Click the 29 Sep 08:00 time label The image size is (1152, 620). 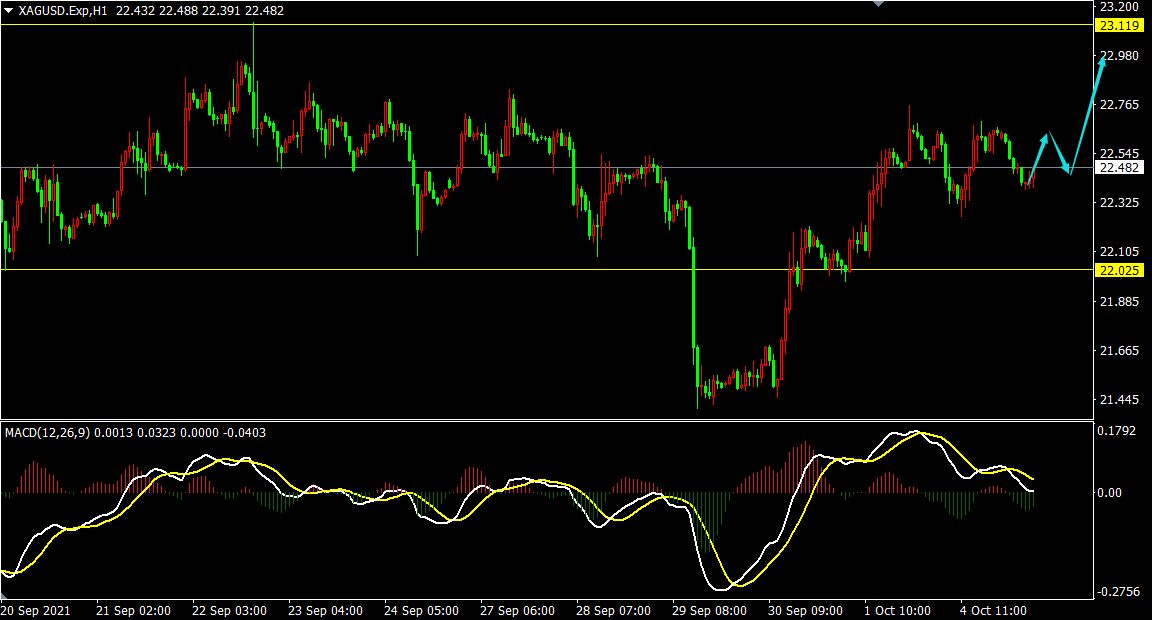click(x=709, y=610)
